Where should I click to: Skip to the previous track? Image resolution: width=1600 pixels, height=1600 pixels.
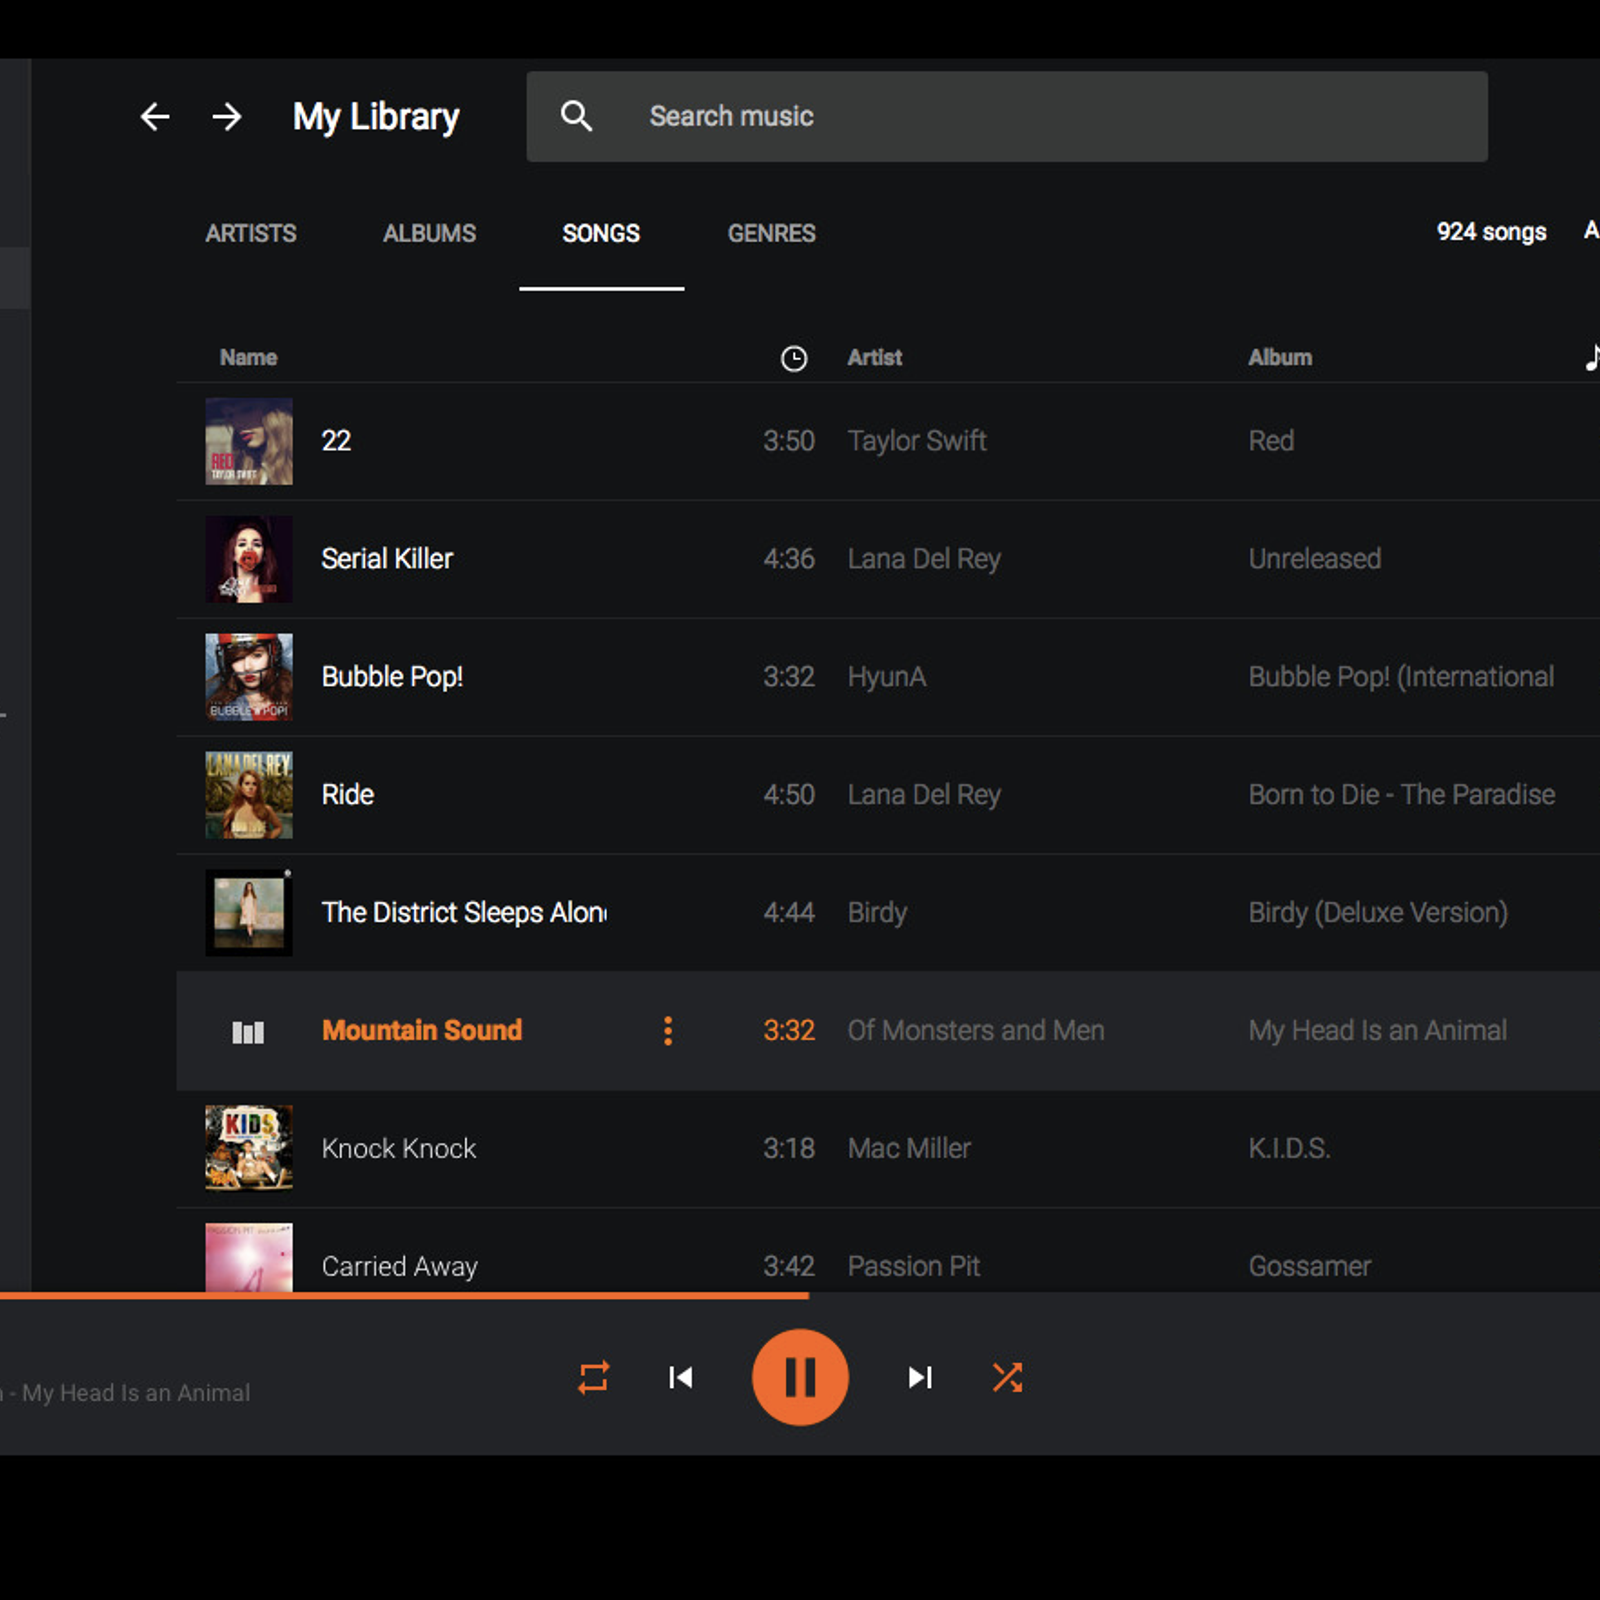(x=681, y=1377)
